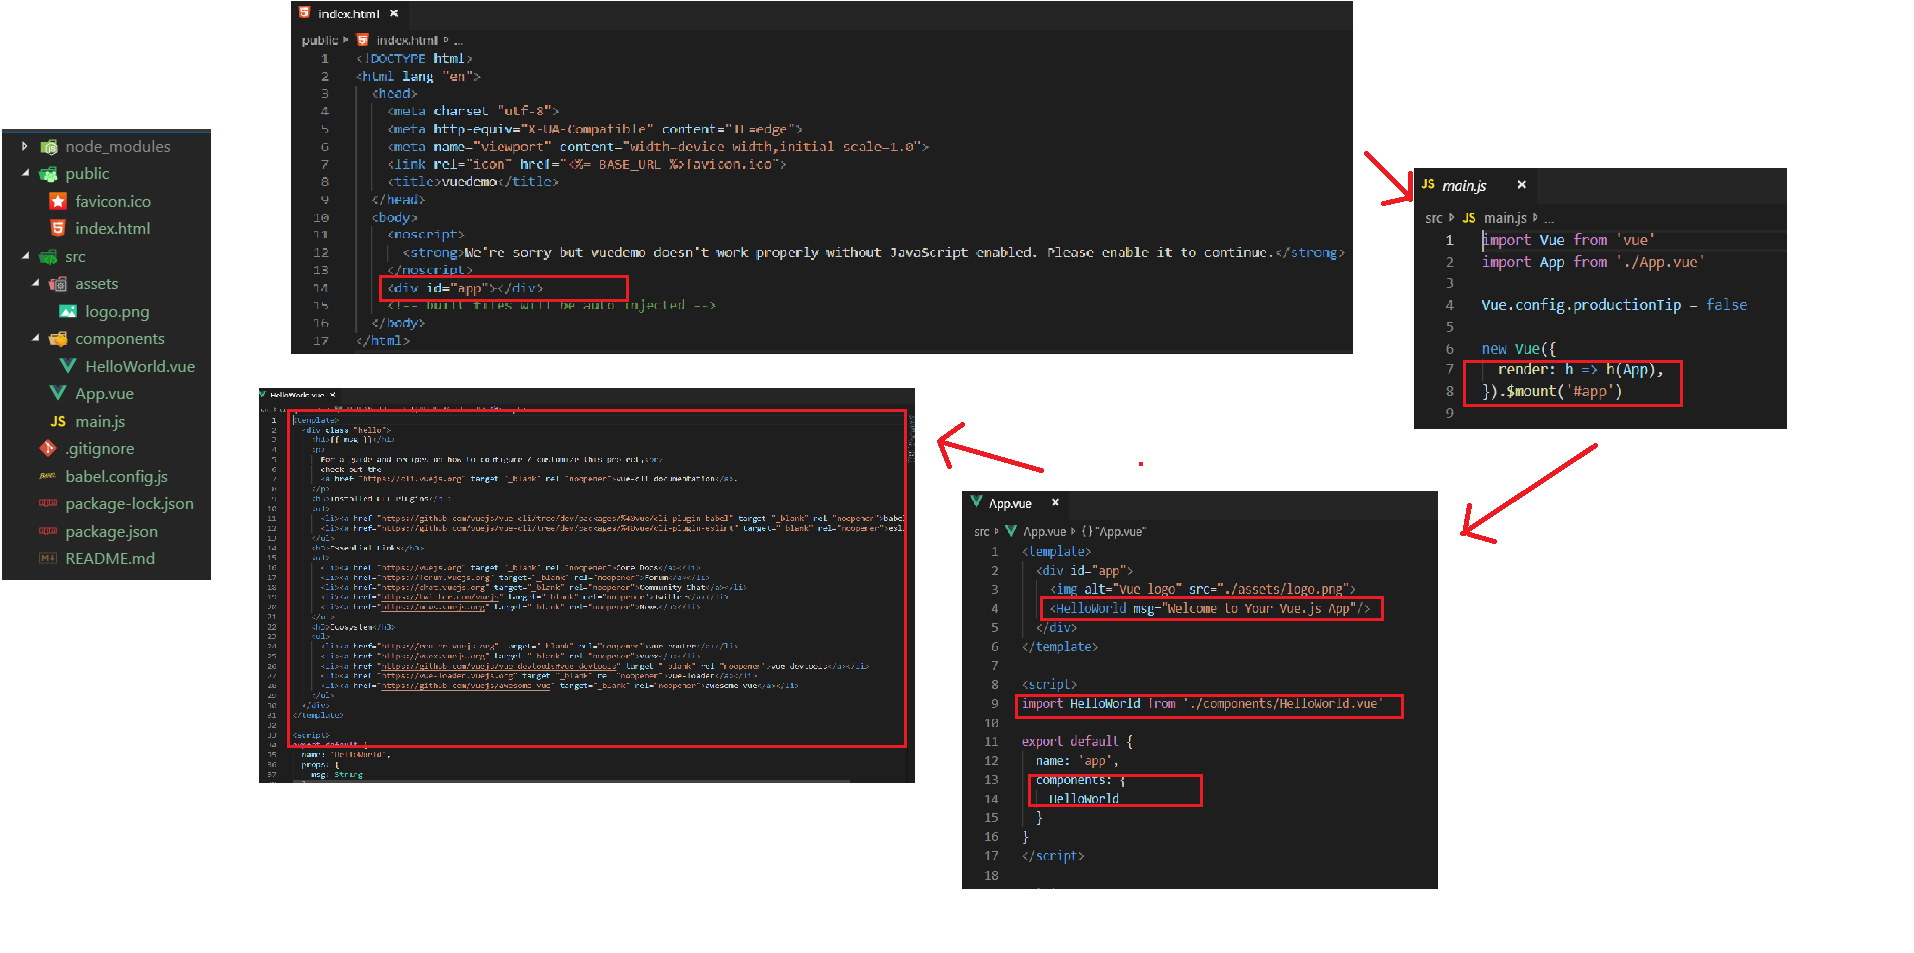The height and width of the screenshot is (953, 1914).
Task: Click 'public' breadcrumb in index.html editor
Action: [320, 40]
